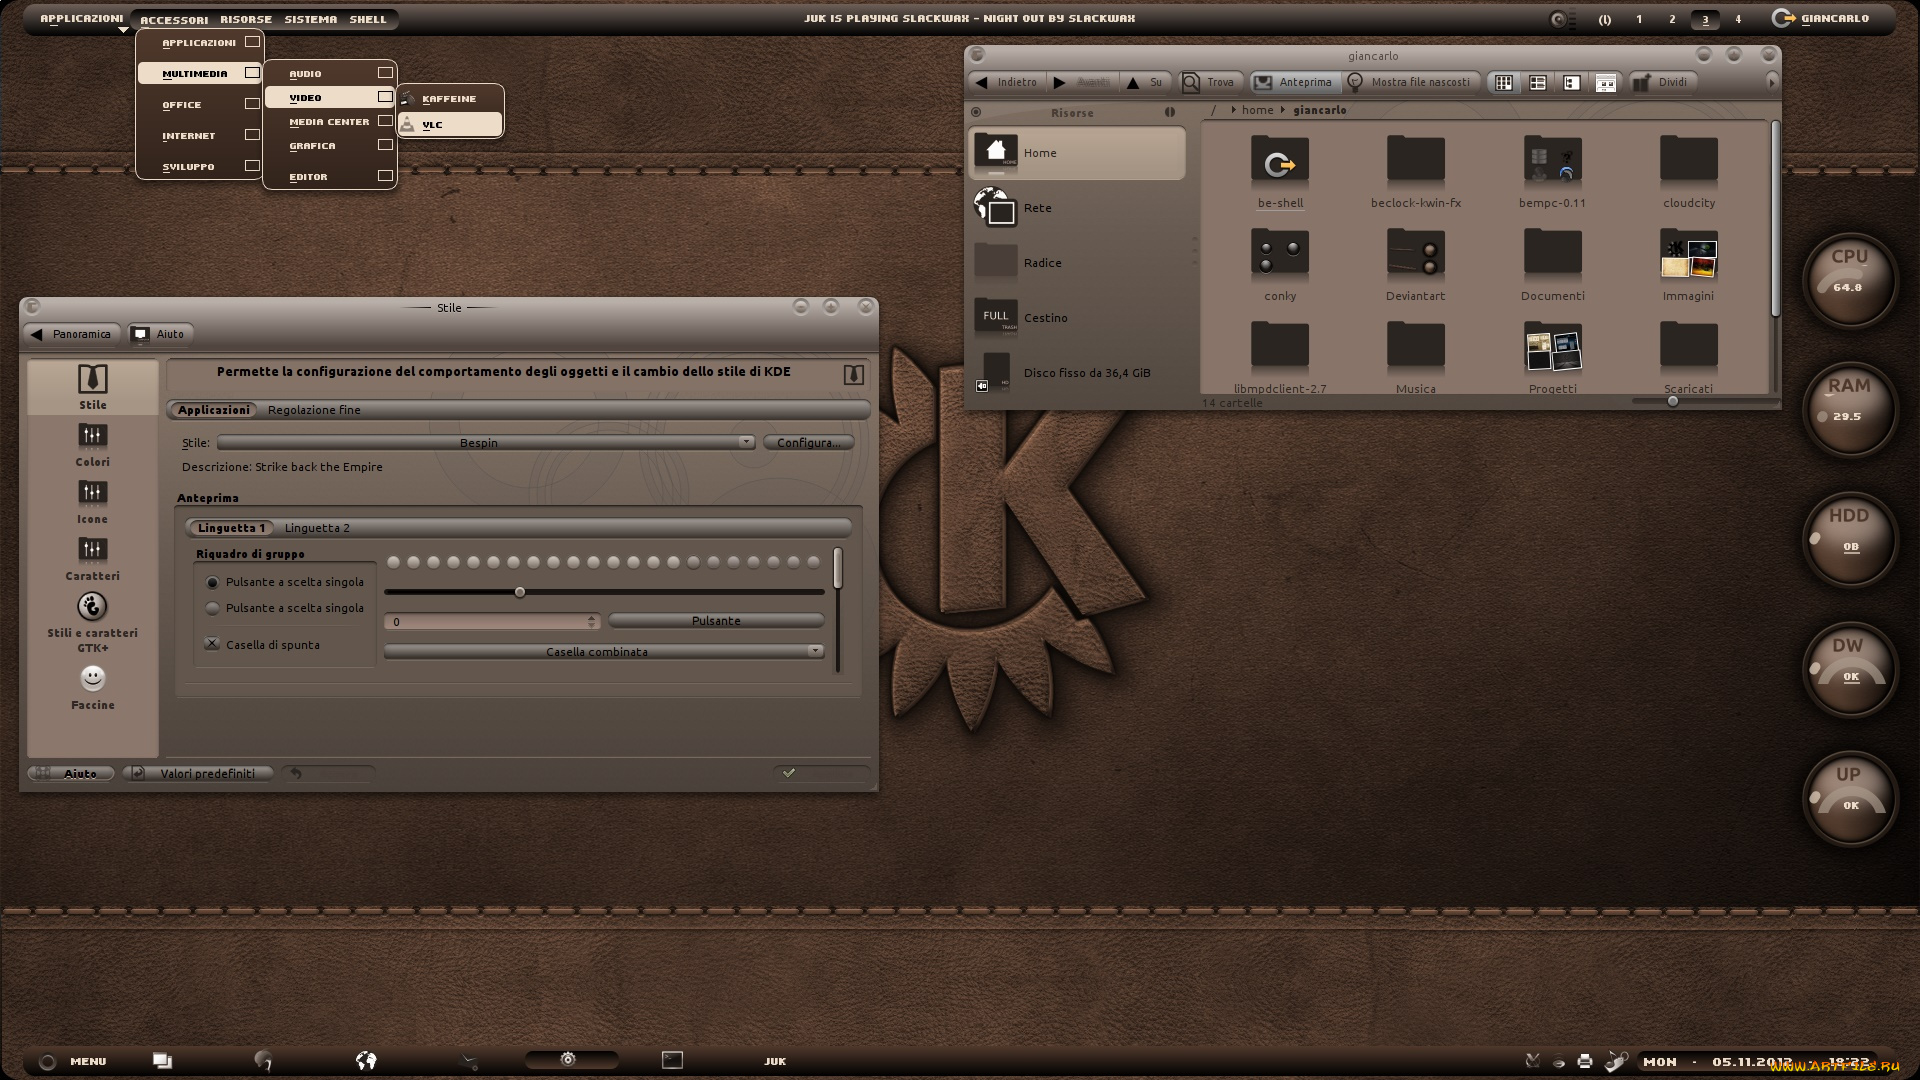
Task: Open the Rete network place
Action: (x=1037, y=208)
